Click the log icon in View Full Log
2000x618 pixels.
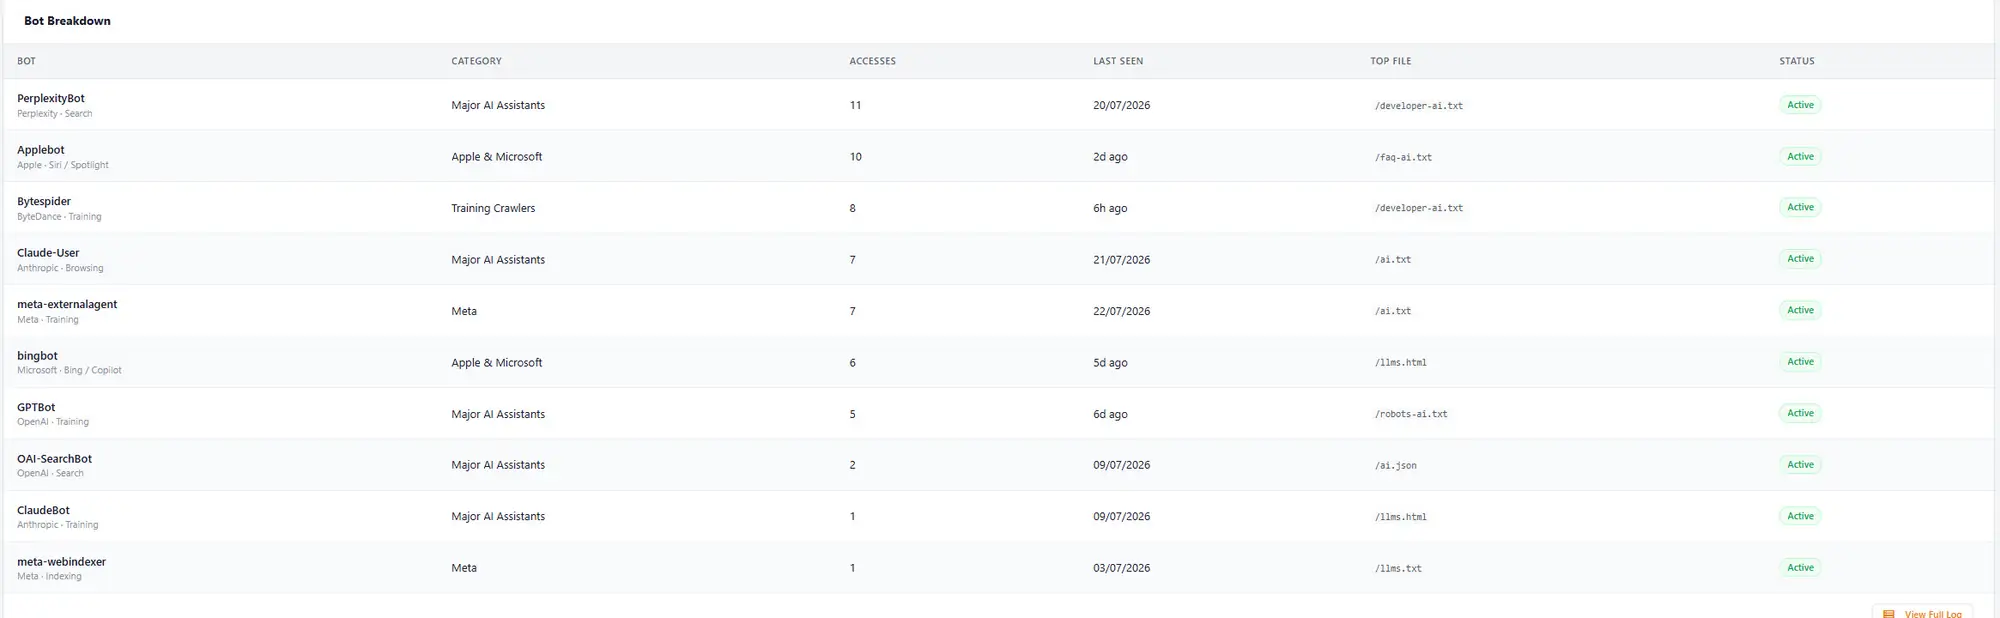click(1889, 614)
